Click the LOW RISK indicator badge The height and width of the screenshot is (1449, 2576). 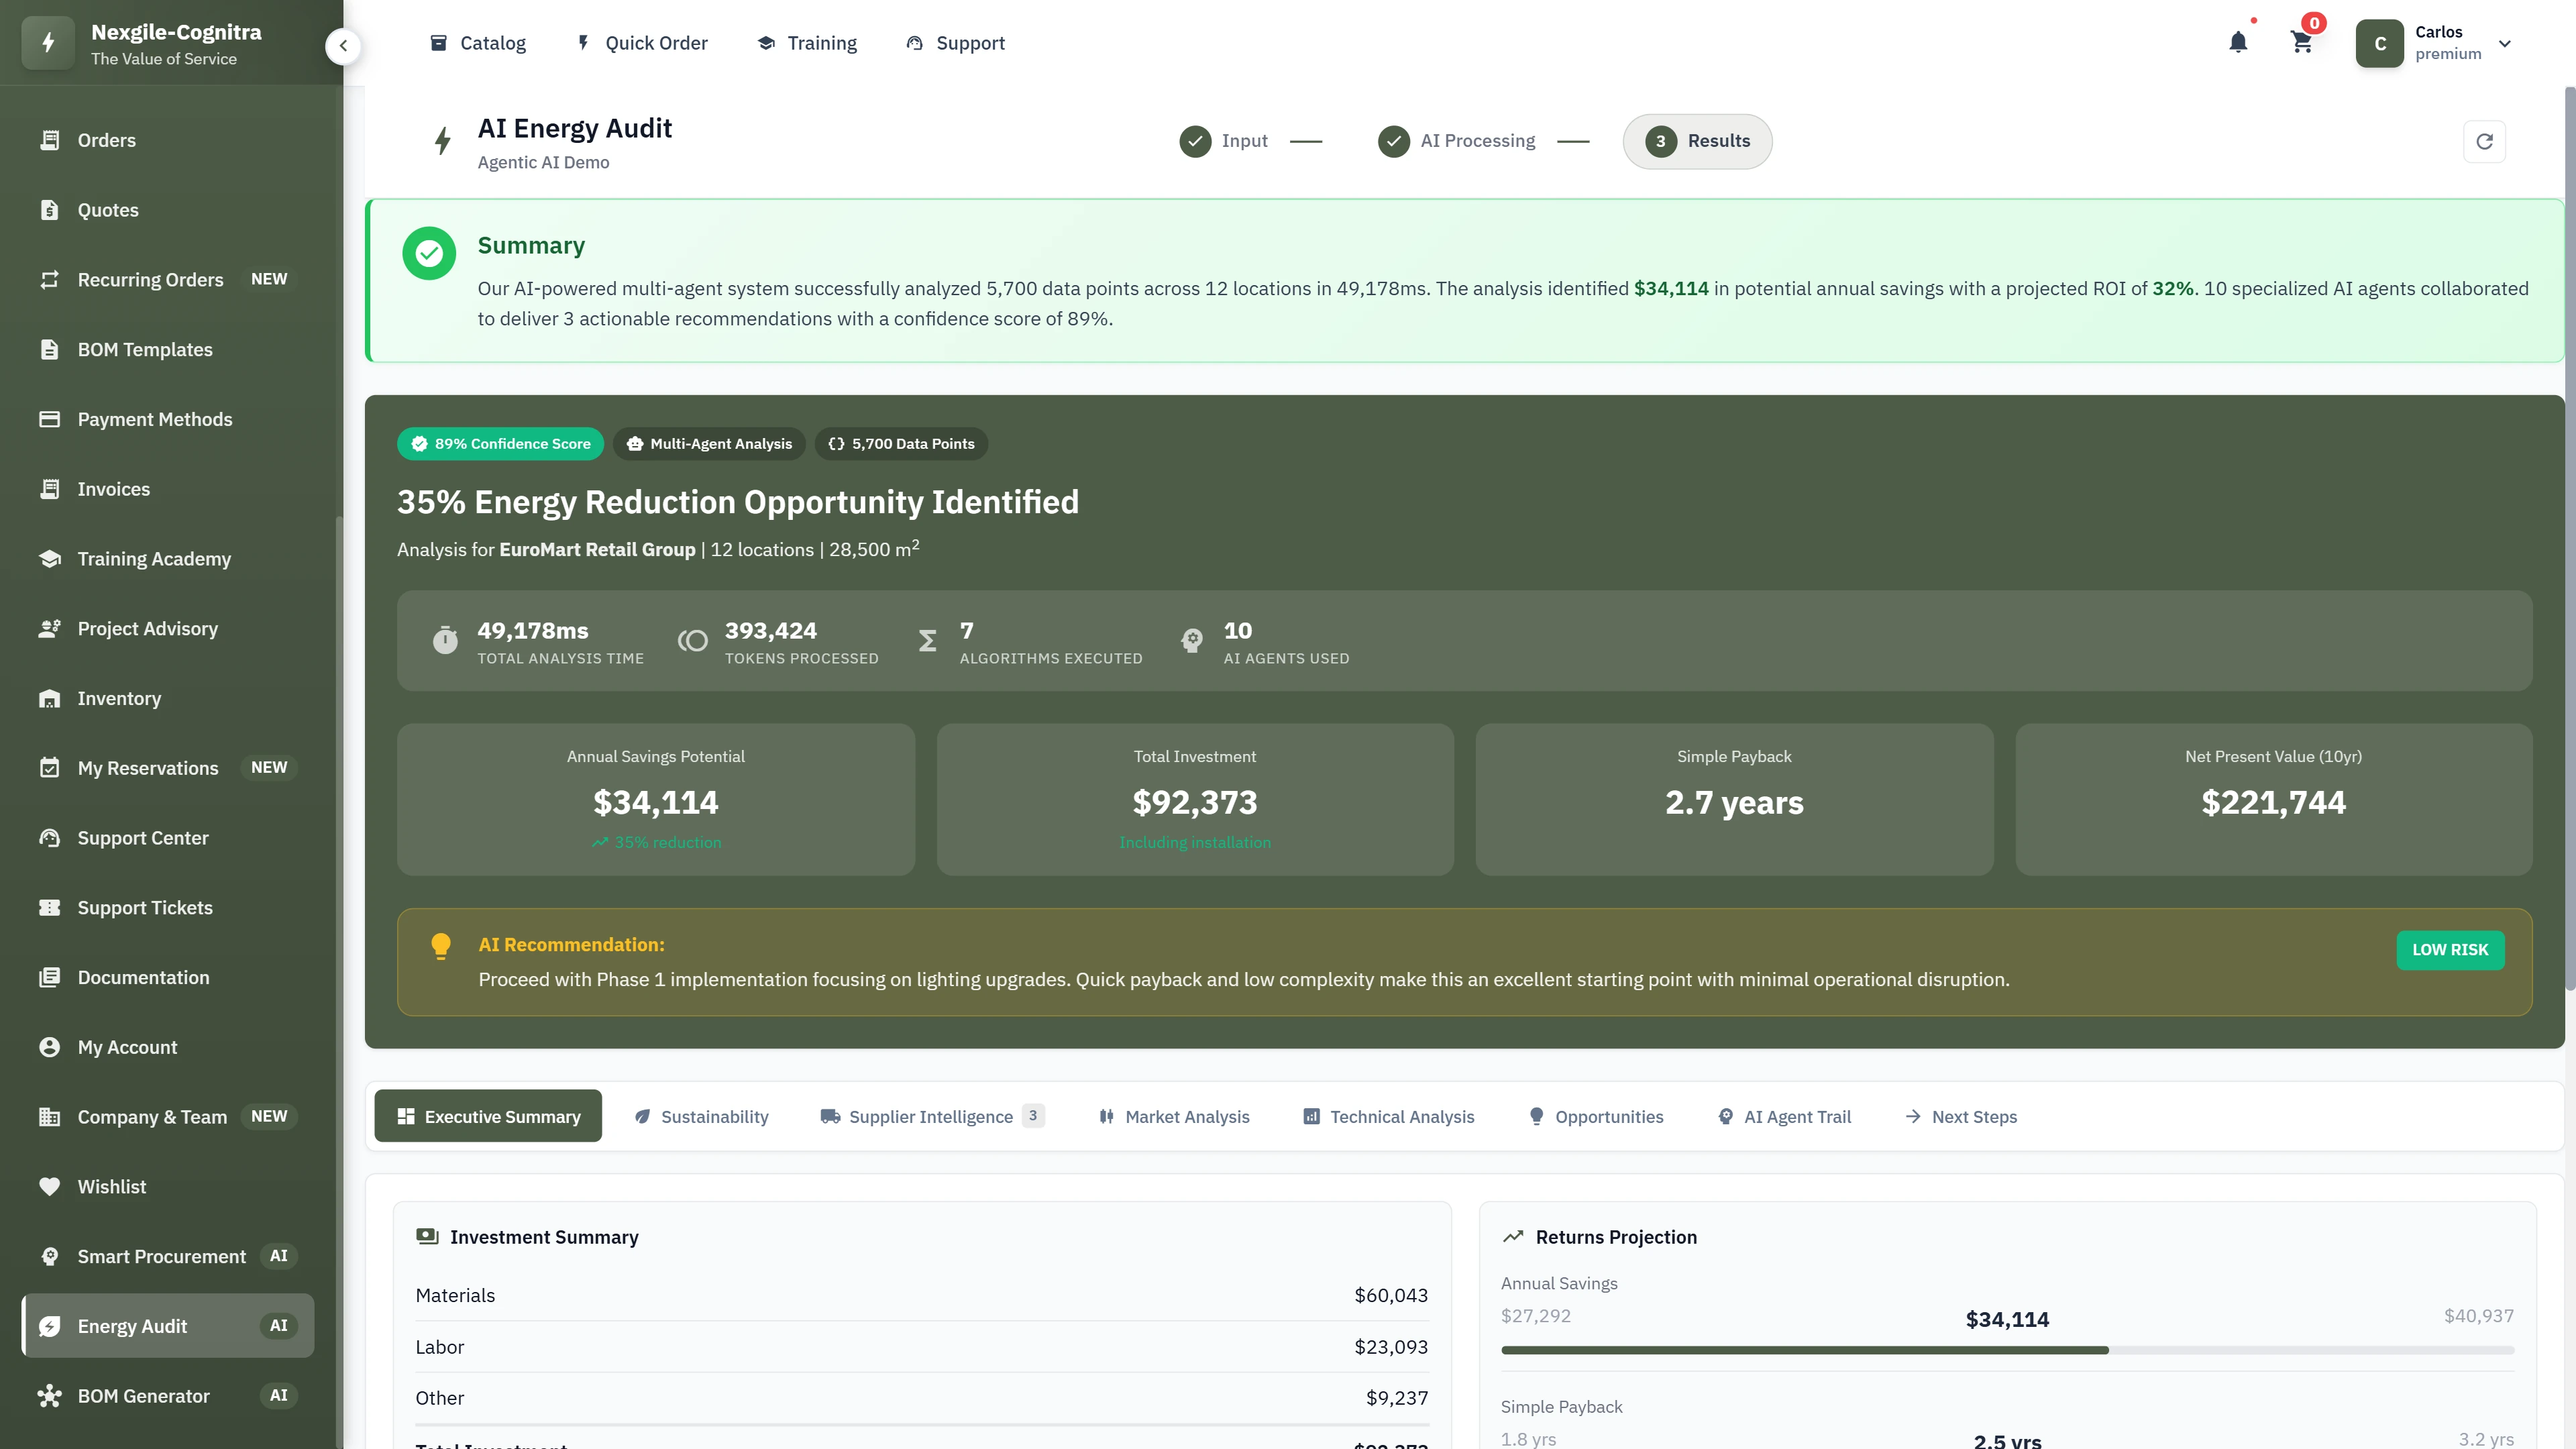(2450, 950)
